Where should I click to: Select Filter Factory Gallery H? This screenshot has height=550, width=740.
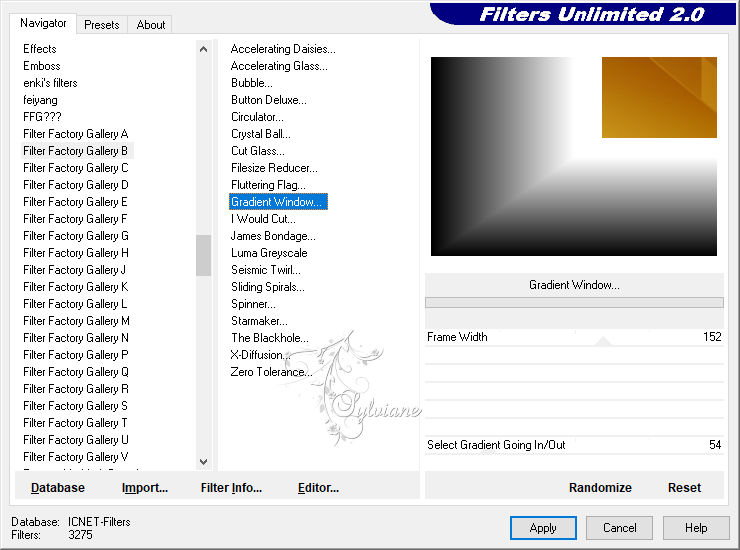tap(76, 253)
